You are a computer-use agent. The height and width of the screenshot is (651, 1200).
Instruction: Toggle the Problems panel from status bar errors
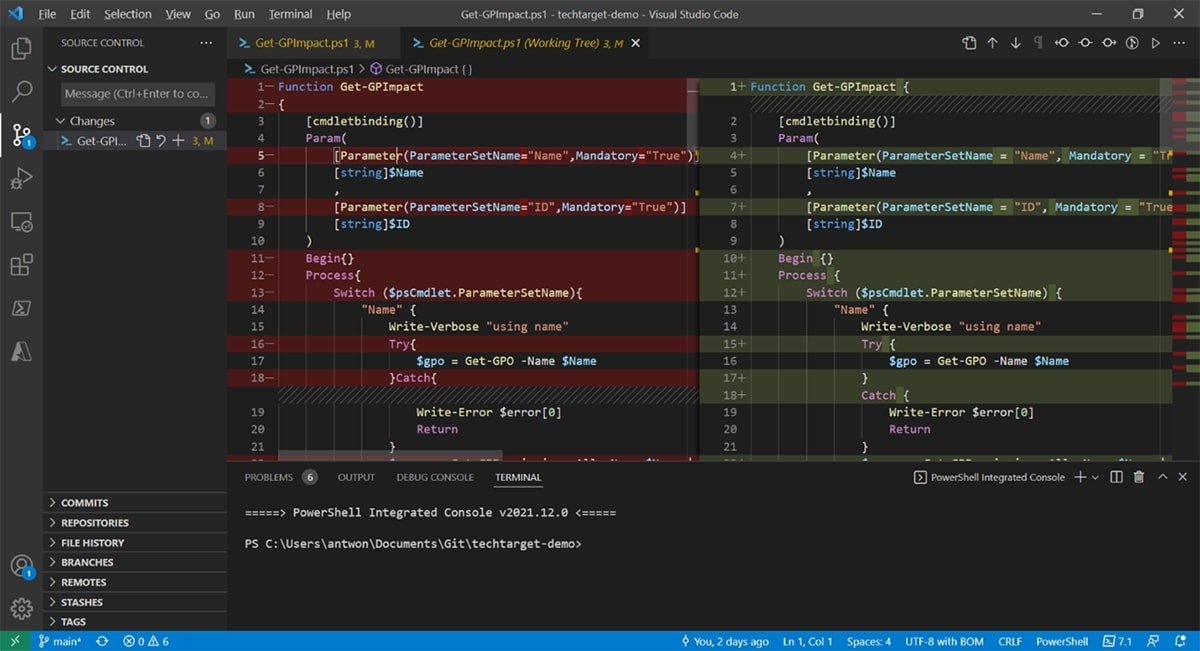[145, 641]
